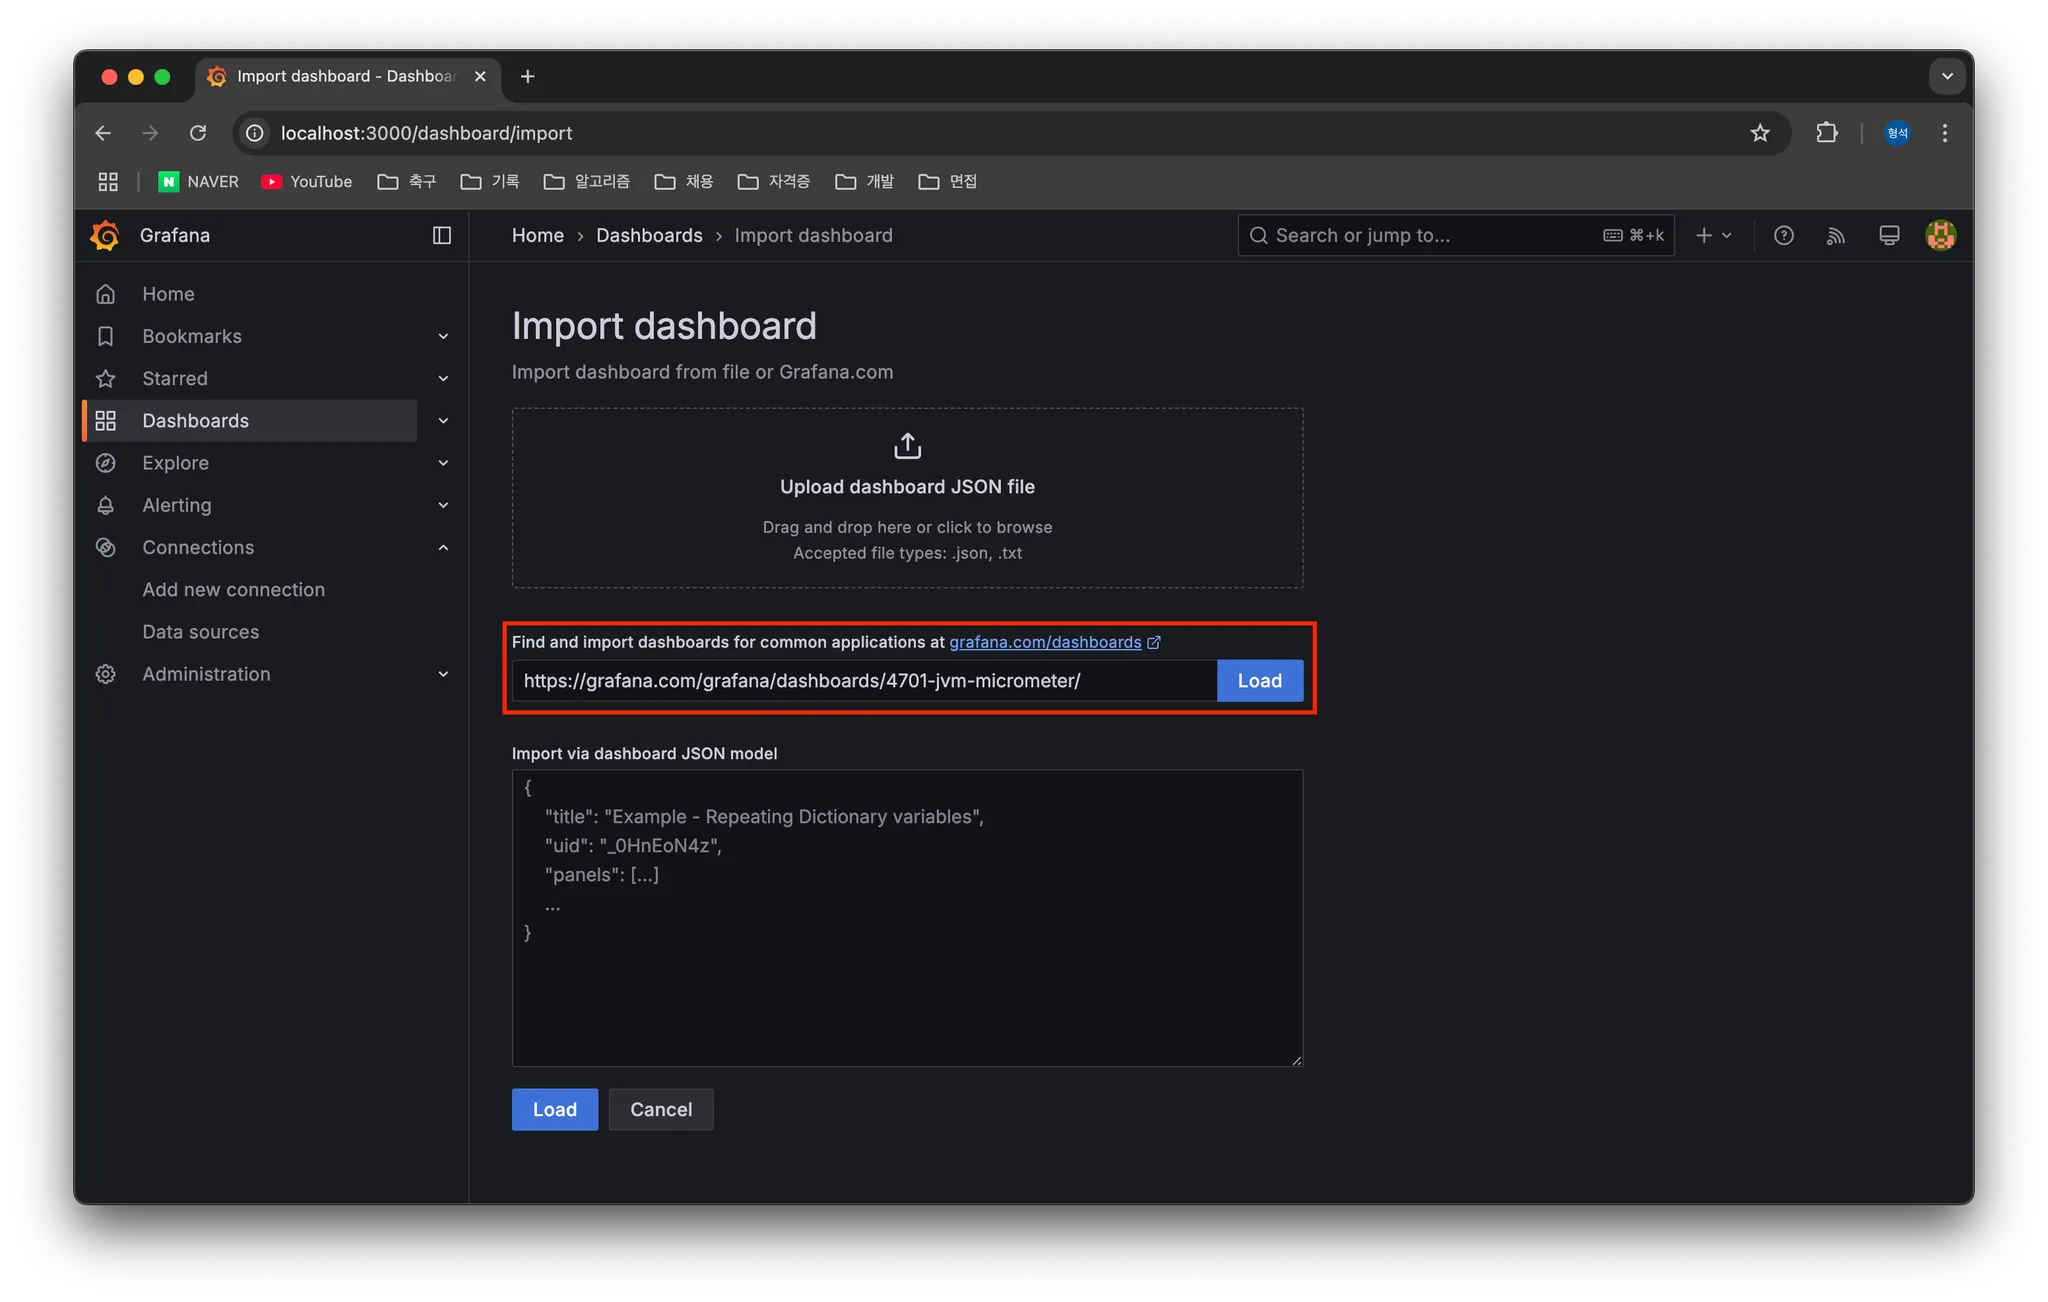Expand the Bookmarks sidebar section

[x=443, y=337]
